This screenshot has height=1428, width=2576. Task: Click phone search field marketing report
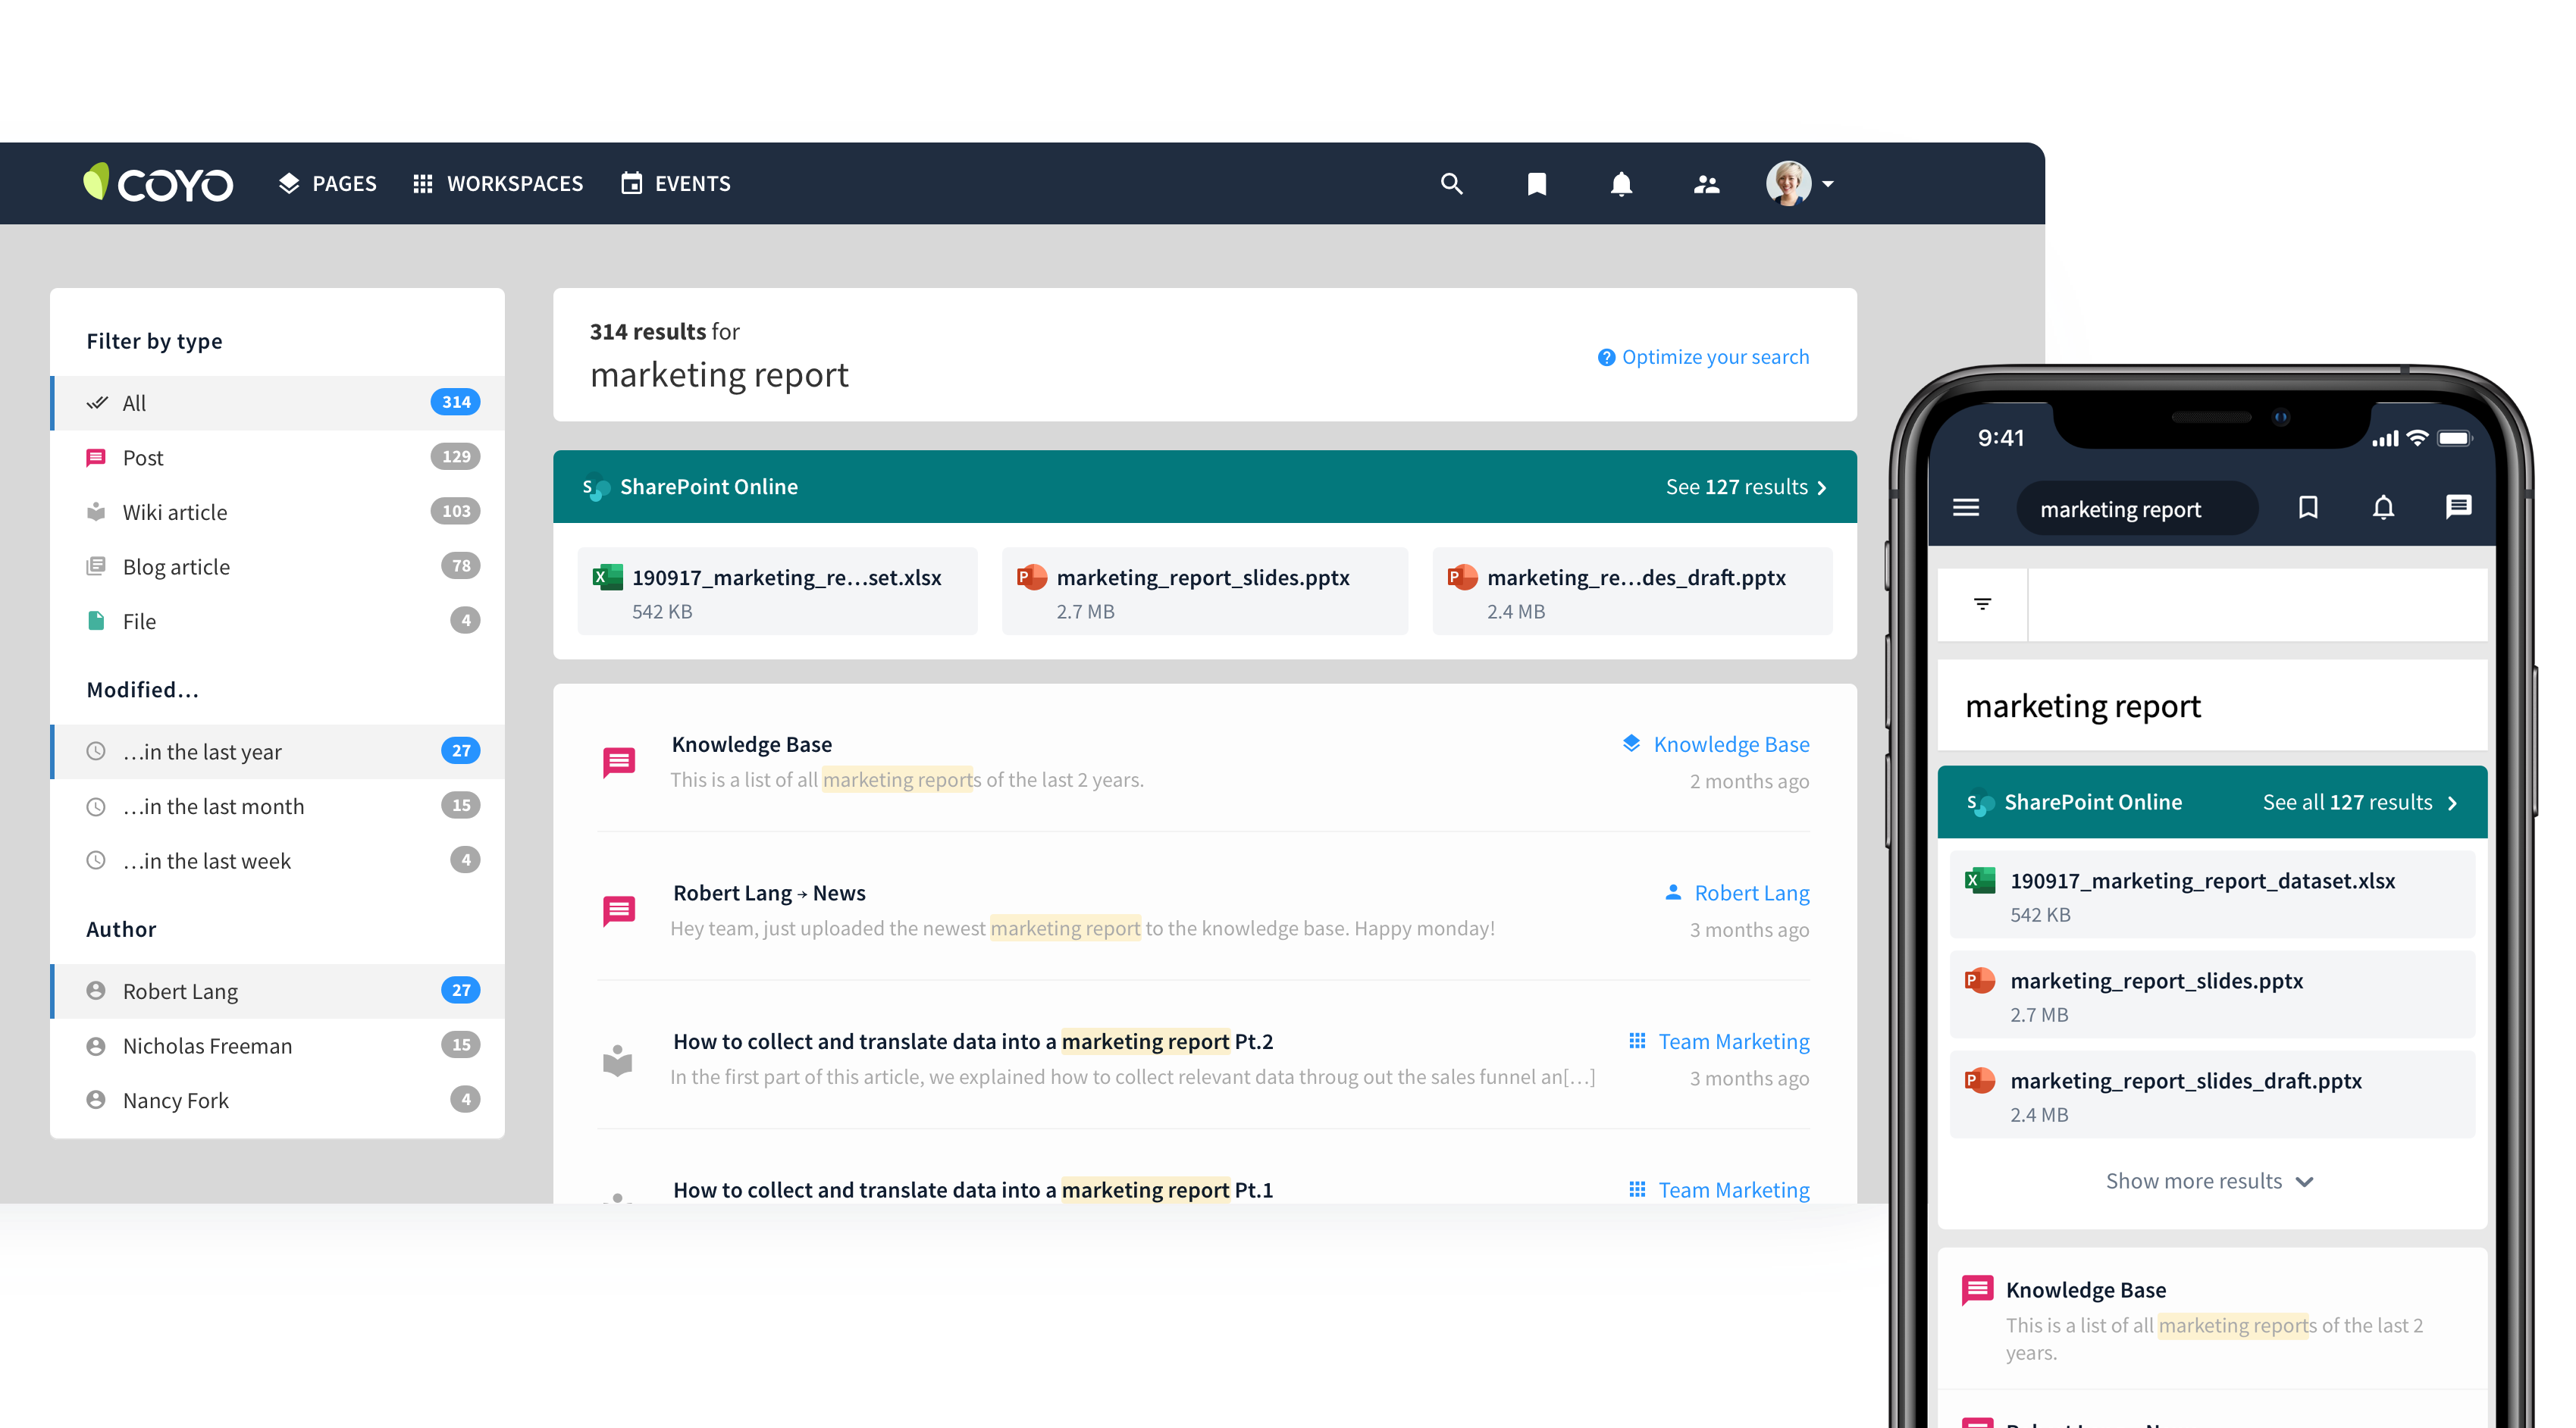(2137, 509)
